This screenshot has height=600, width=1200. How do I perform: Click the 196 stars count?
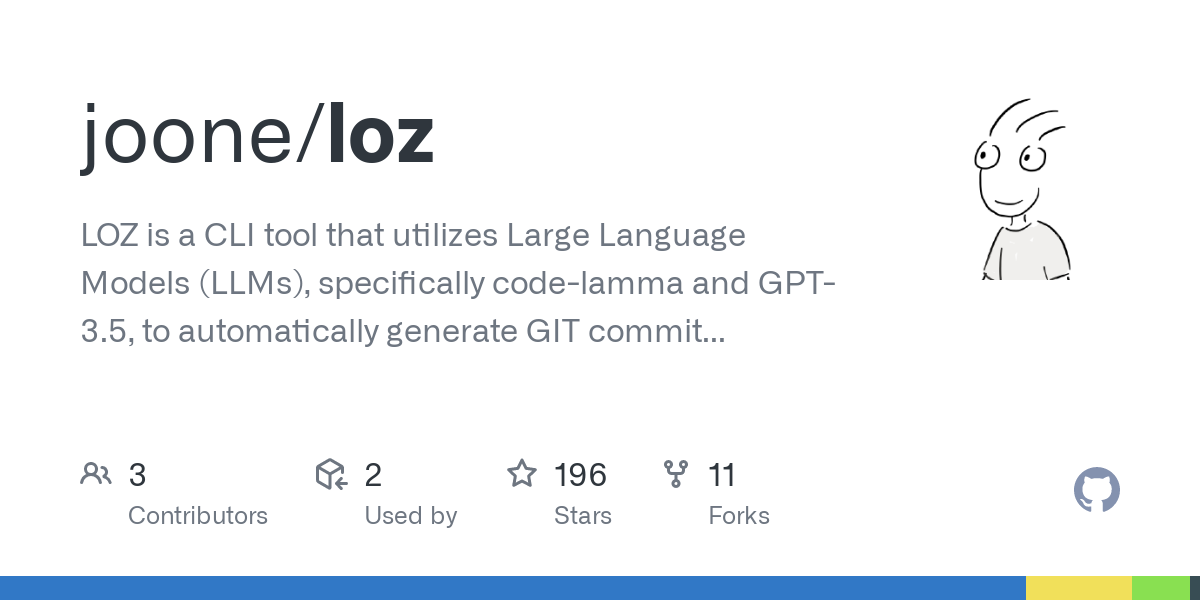coord(580,474)
